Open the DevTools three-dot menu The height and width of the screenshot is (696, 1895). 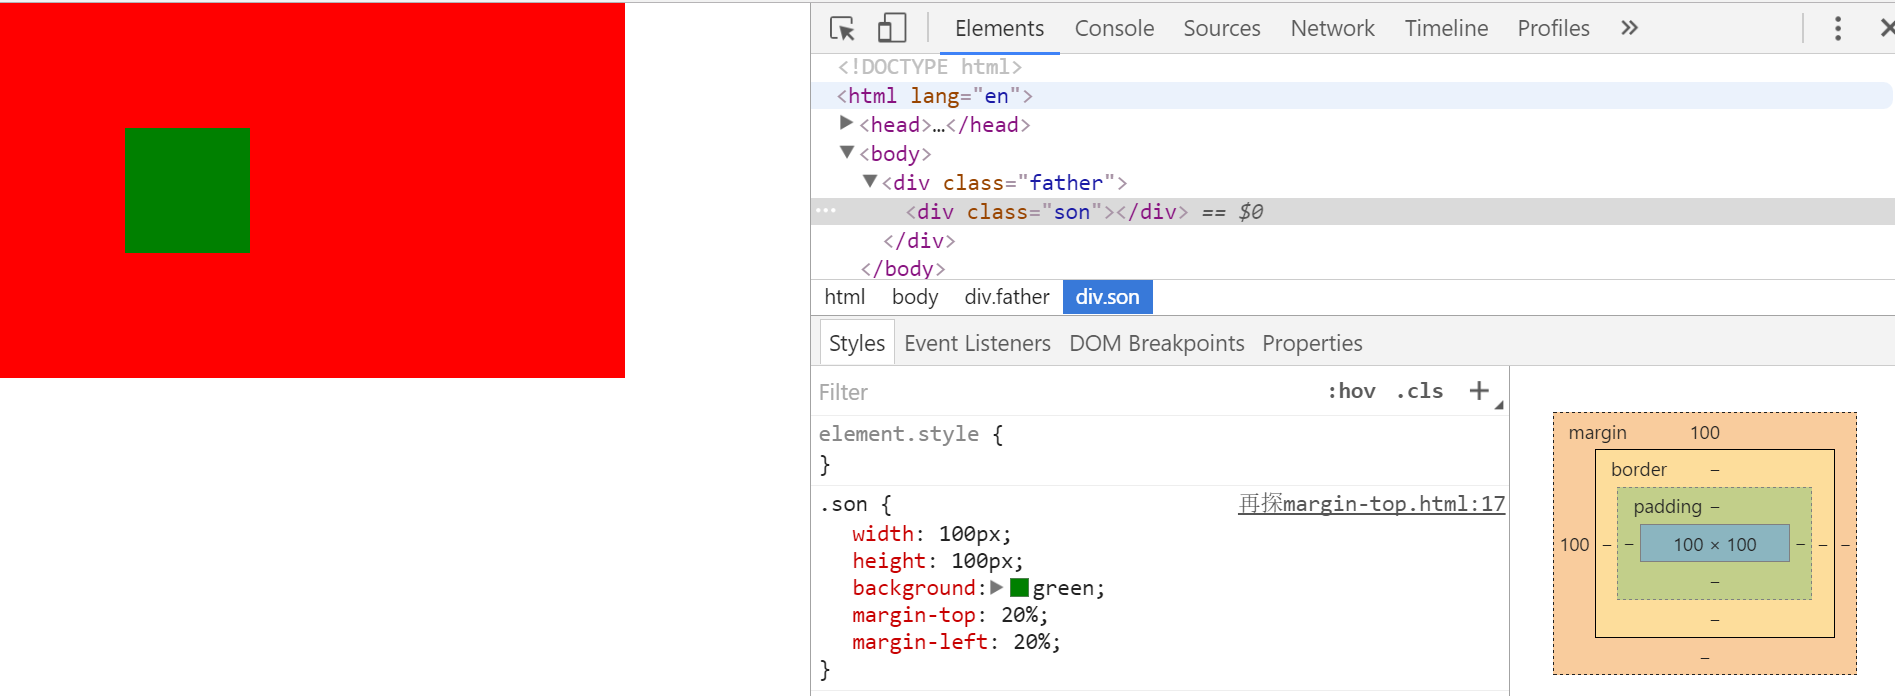1837,28
